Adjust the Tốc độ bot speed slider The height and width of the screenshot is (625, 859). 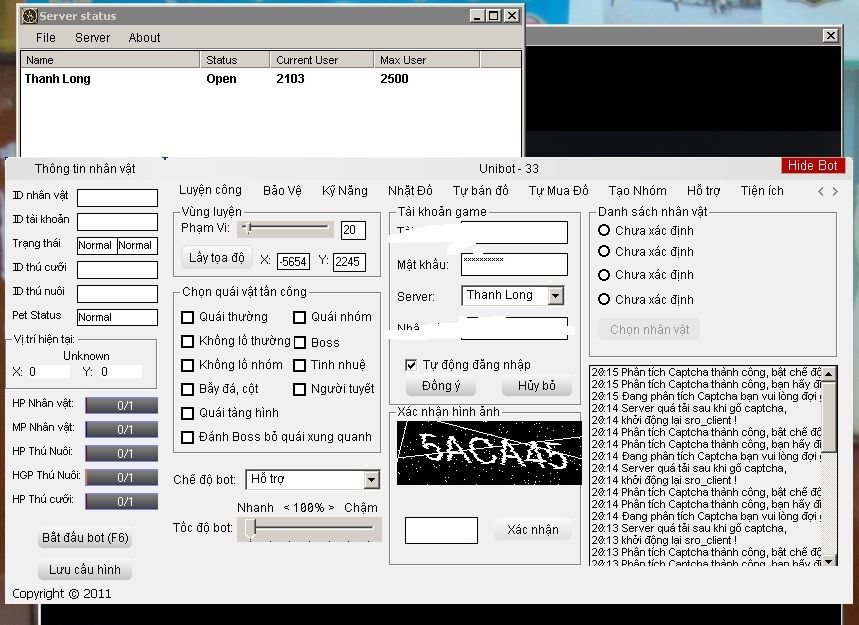point(310,529)
